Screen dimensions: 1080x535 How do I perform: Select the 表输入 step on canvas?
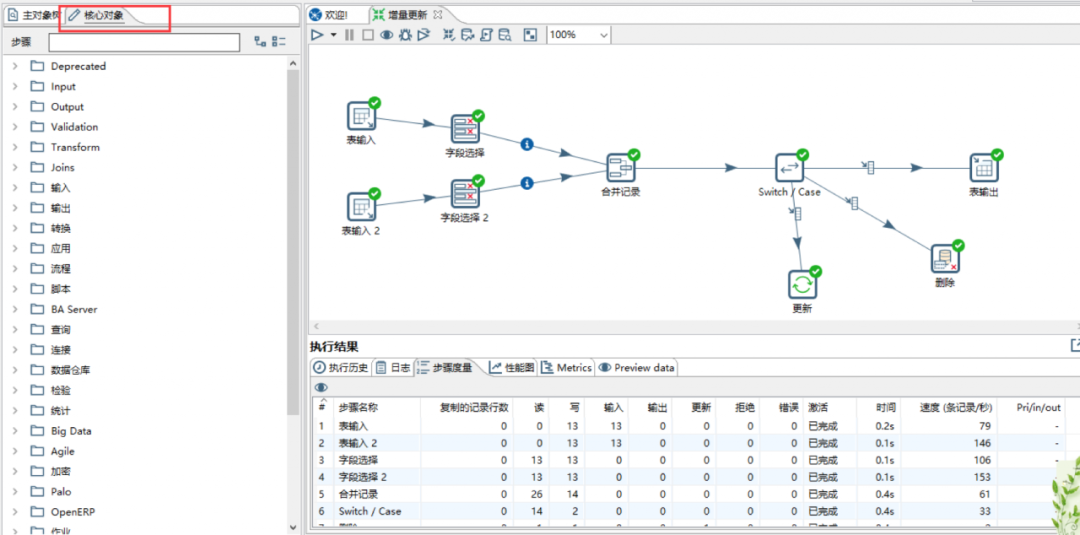pos(361,116)
